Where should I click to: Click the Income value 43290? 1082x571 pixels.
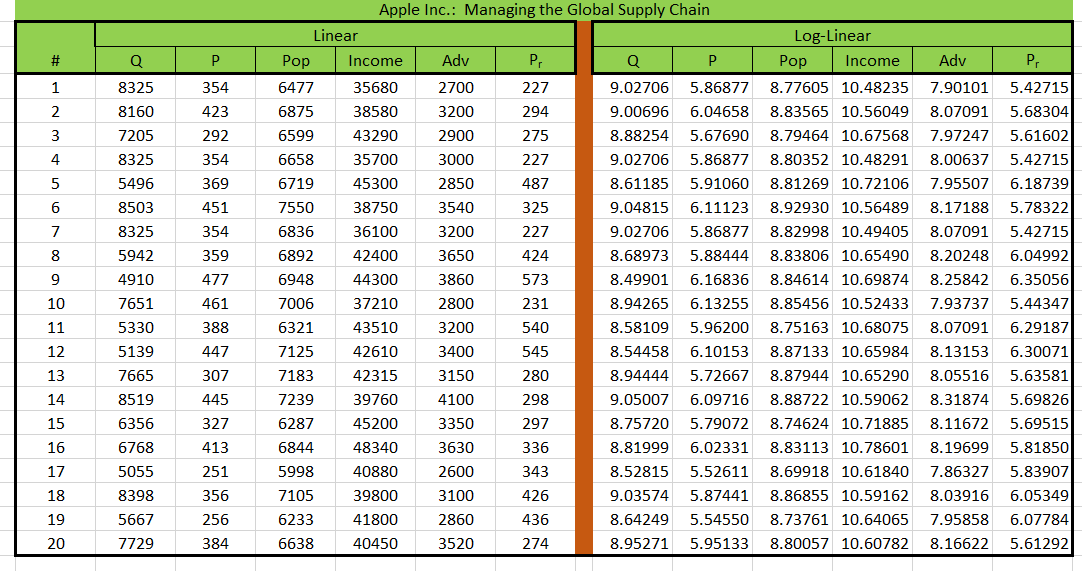(x=375, y=136)
